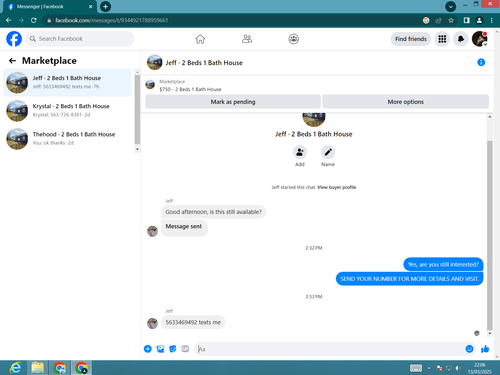Click the Search Facebook field
The width and height of the screenshot is (500, 375).
[80, 39]
